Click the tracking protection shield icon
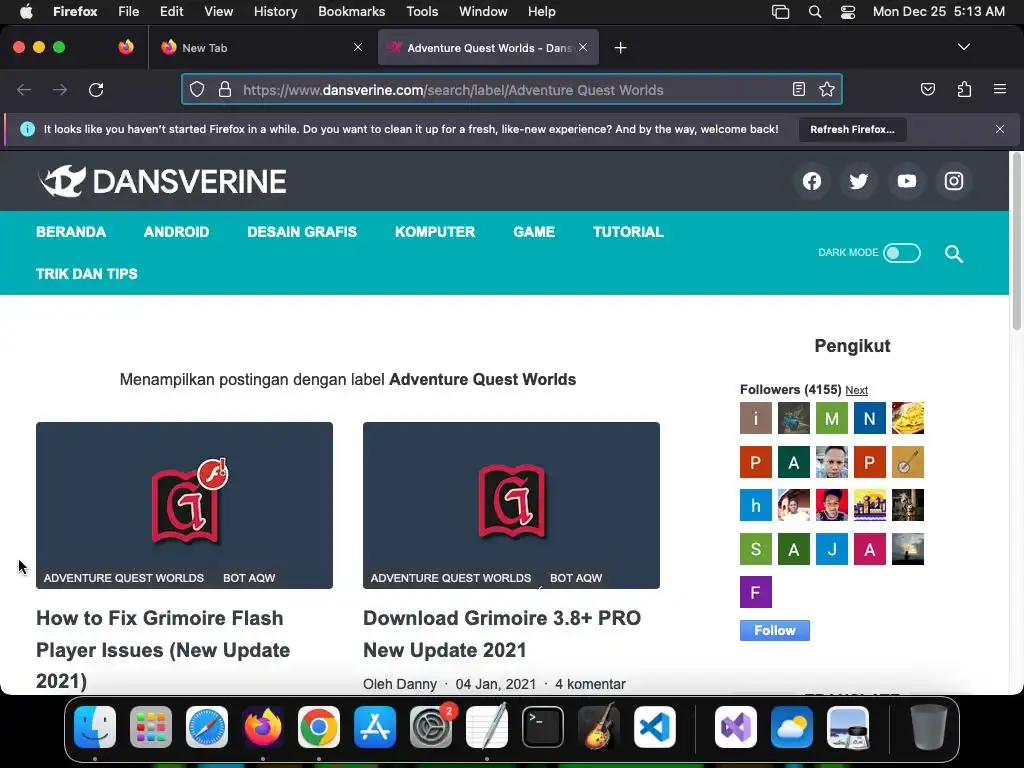The image size is (1024, 768). 197,89
